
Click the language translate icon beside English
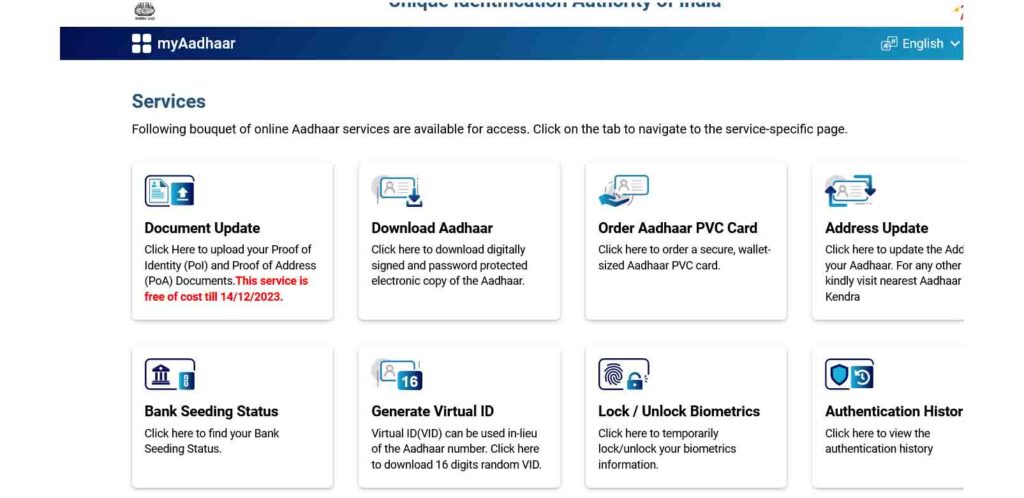889,44
